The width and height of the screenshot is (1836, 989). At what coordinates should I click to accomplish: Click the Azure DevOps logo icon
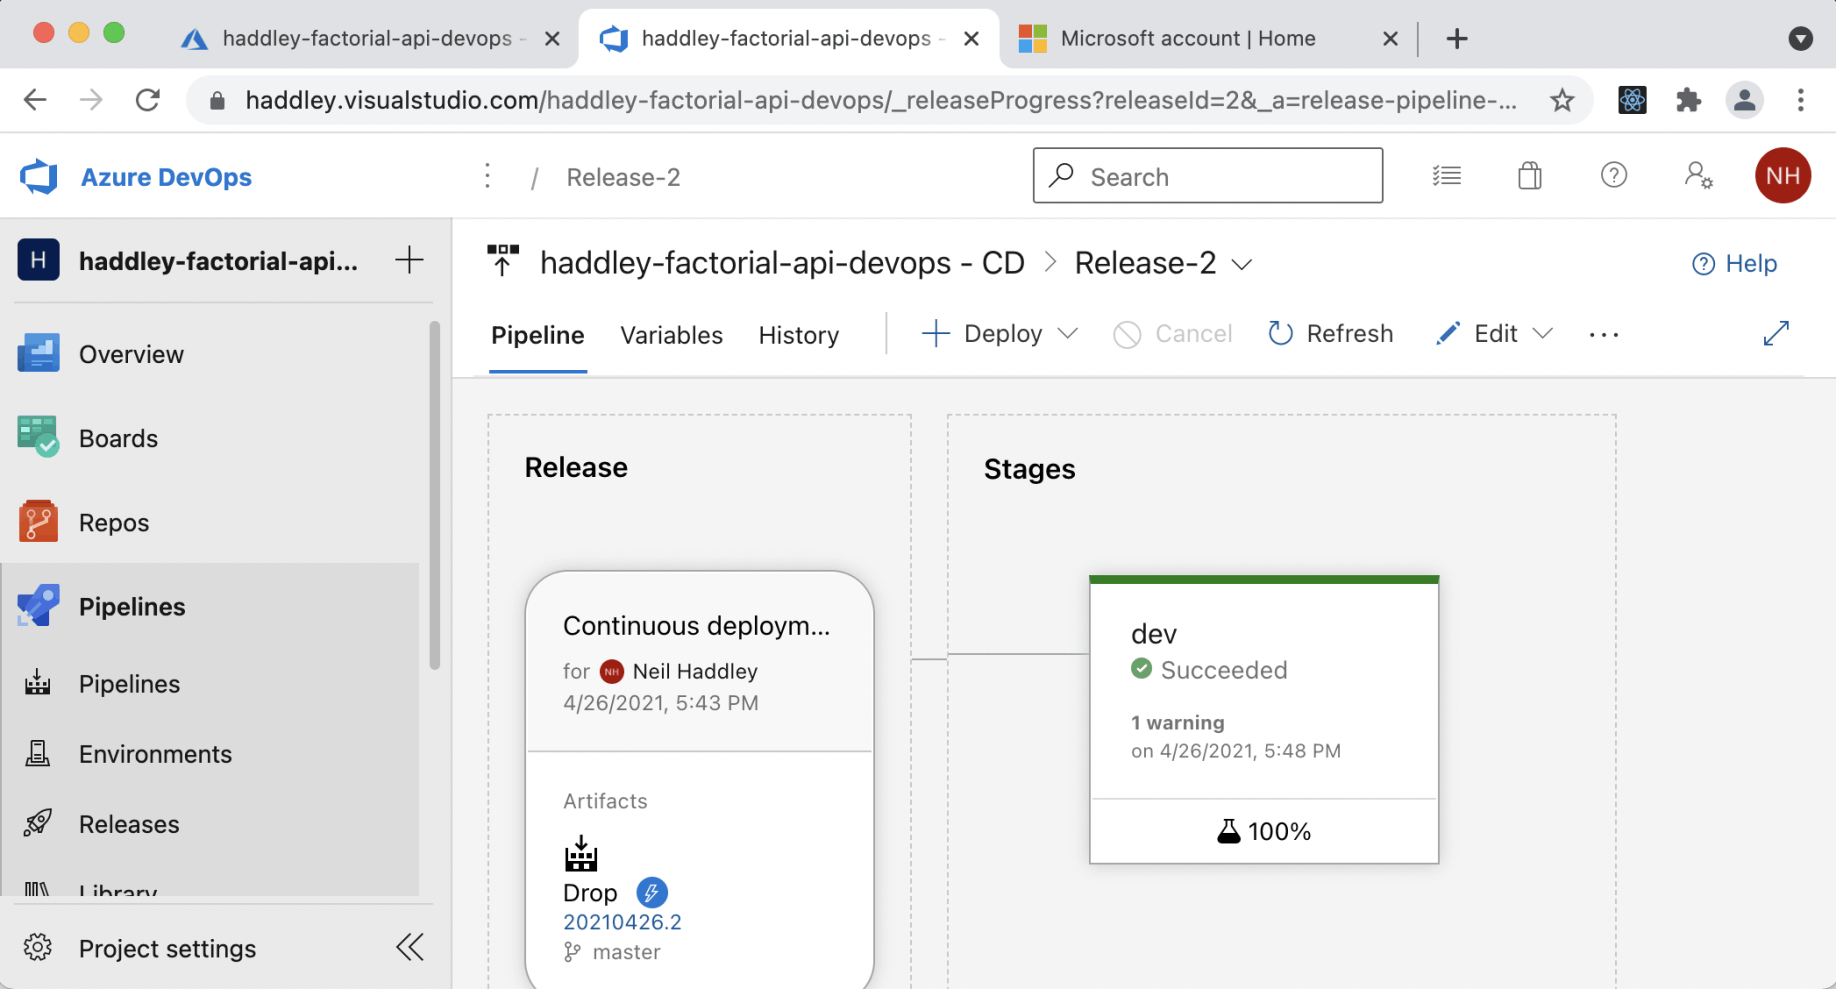38,177
